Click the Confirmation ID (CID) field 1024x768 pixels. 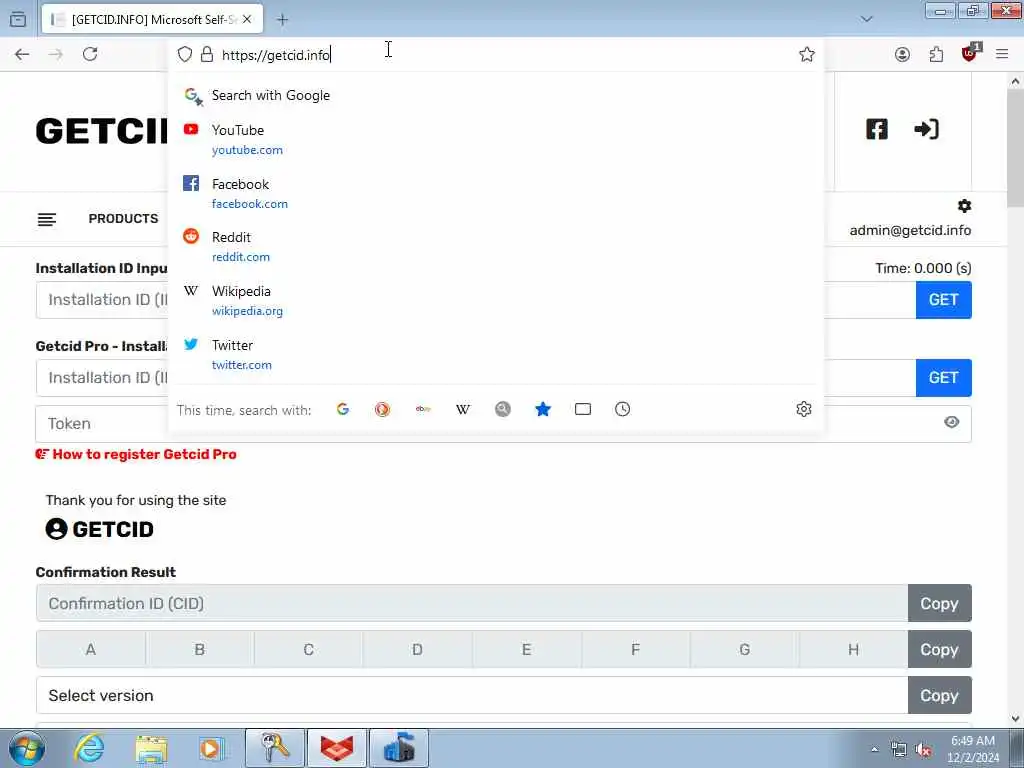coord(472,603)
